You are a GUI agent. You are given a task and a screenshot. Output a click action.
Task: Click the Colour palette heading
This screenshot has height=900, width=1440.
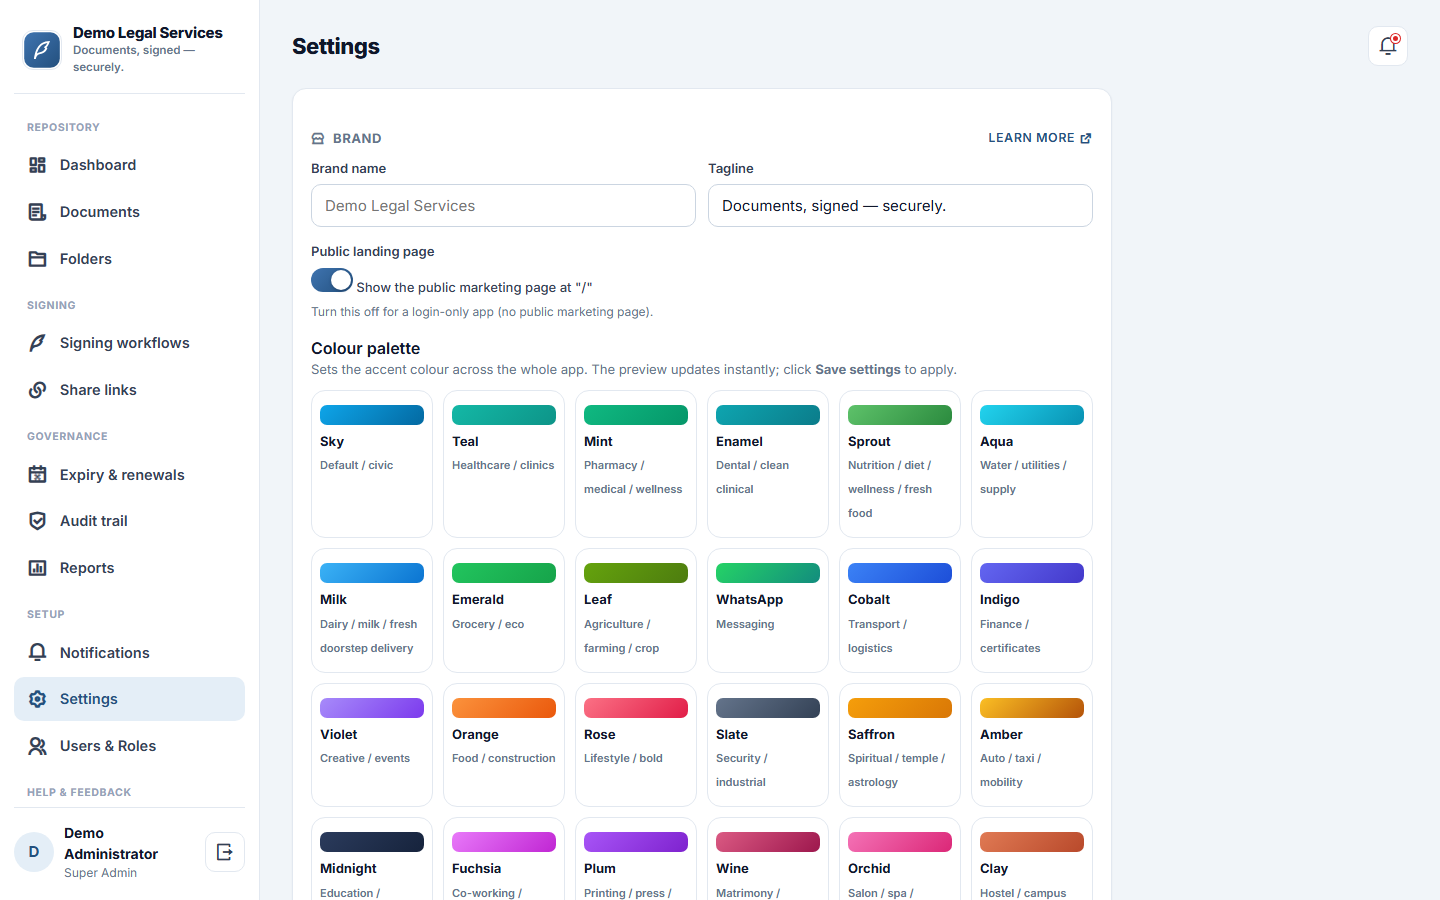[x=366, y=348]
